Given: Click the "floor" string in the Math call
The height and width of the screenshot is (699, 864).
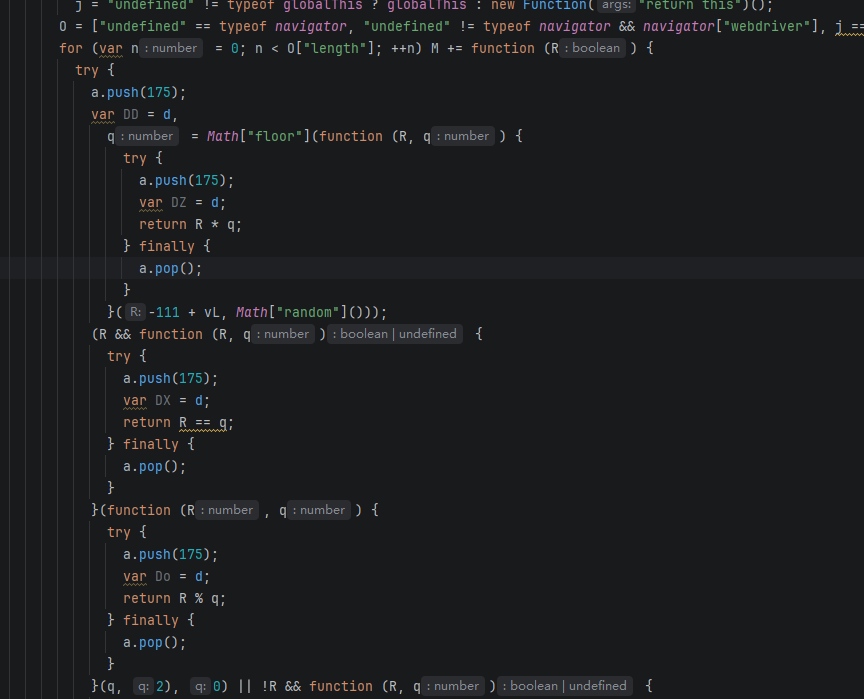Looking at the screenshot, I should [276, 136].
